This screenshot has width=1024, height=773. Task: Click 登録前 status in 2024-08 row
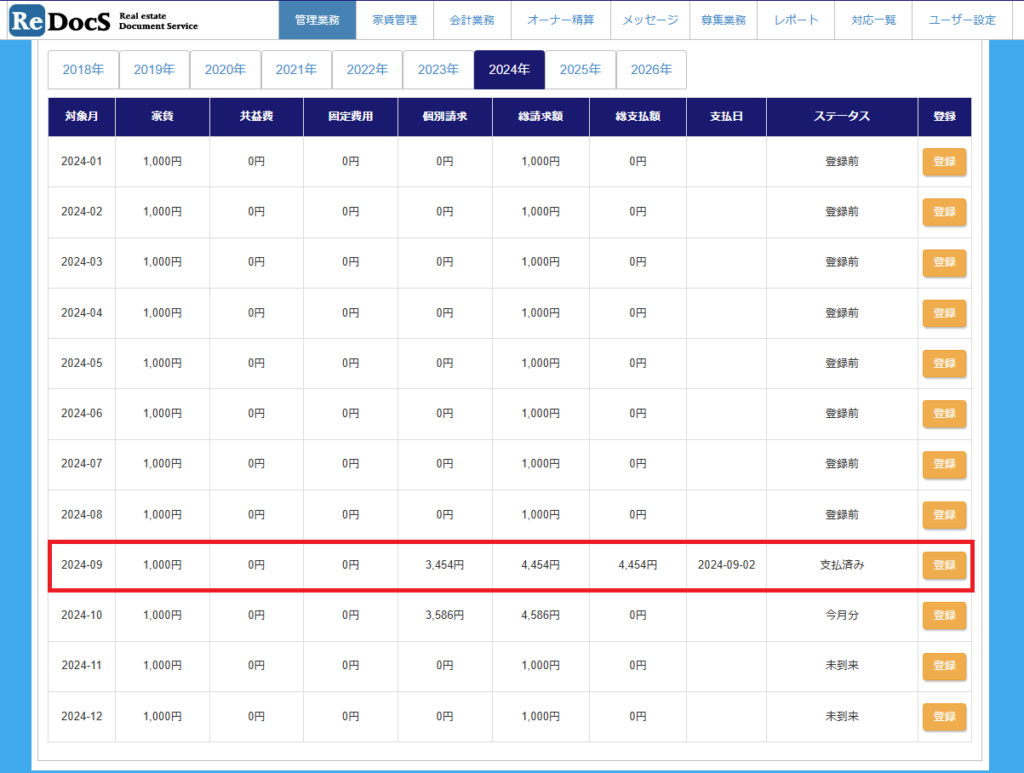842,514
